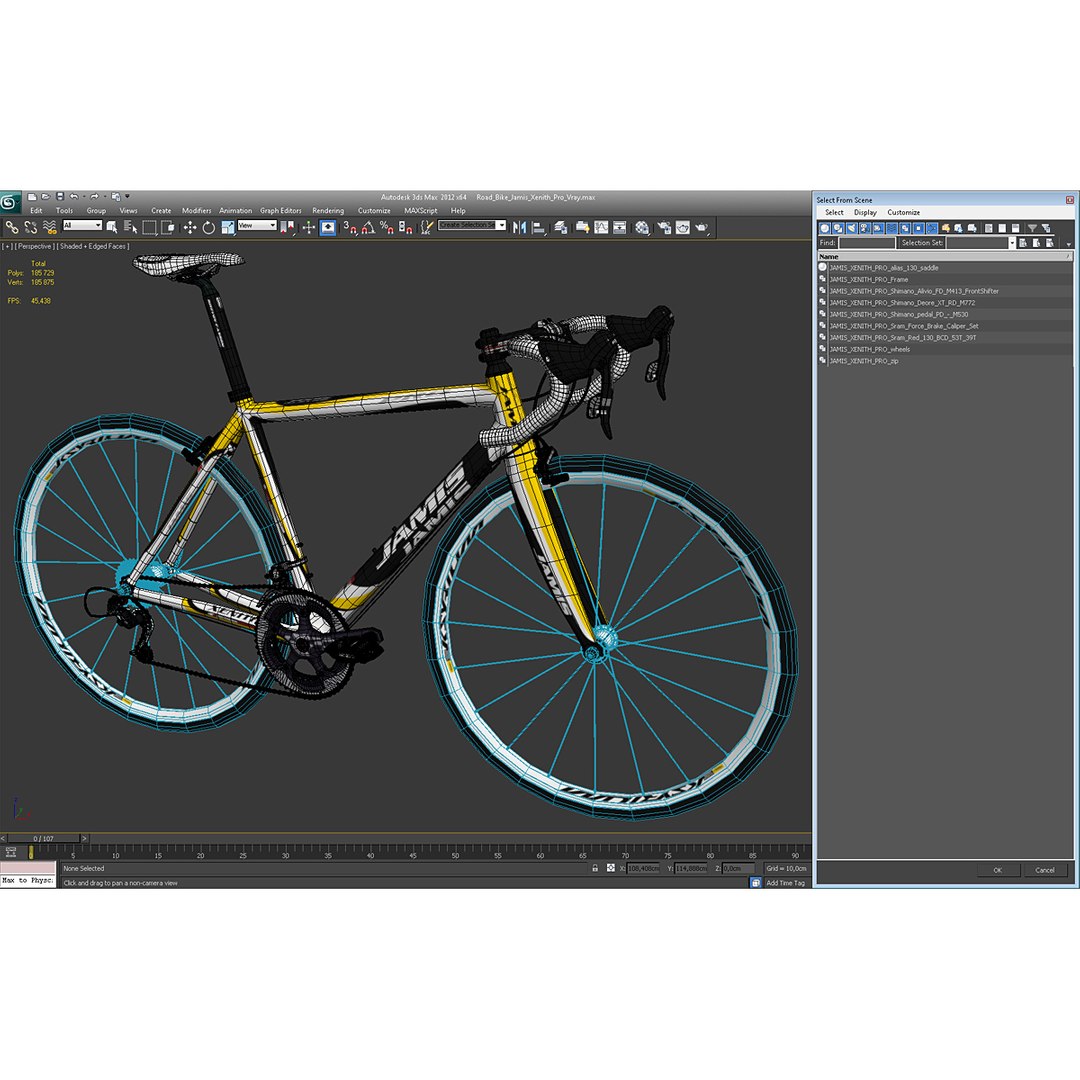
Task: Toggle the Angle Snap button
Action: click(368, 227)
